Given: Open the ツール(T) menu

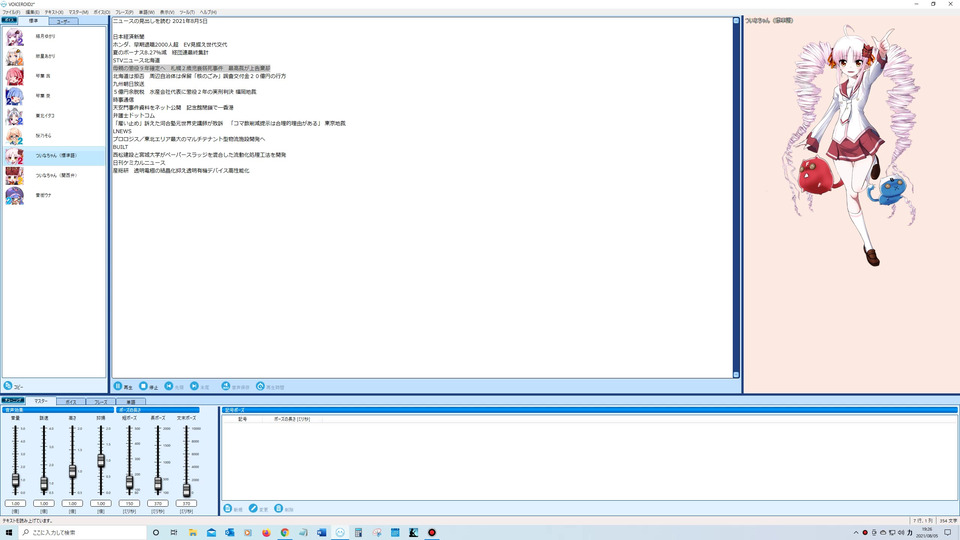Looking at the screenshot, I should (x=187, y=12).
